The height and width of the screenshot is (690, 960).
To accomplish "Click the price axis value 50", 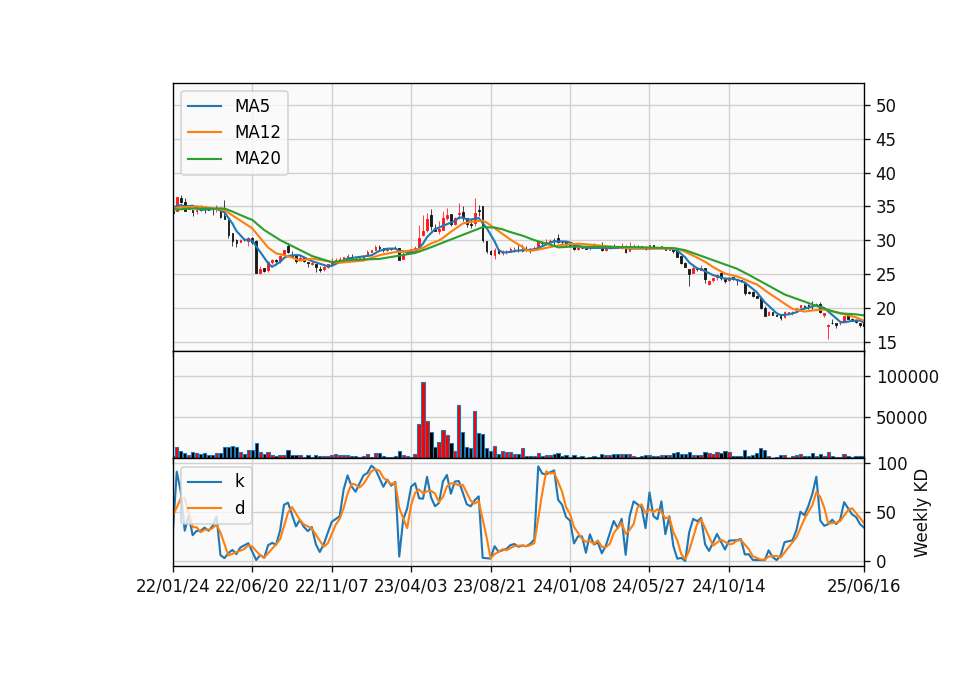I will (885, 106).
